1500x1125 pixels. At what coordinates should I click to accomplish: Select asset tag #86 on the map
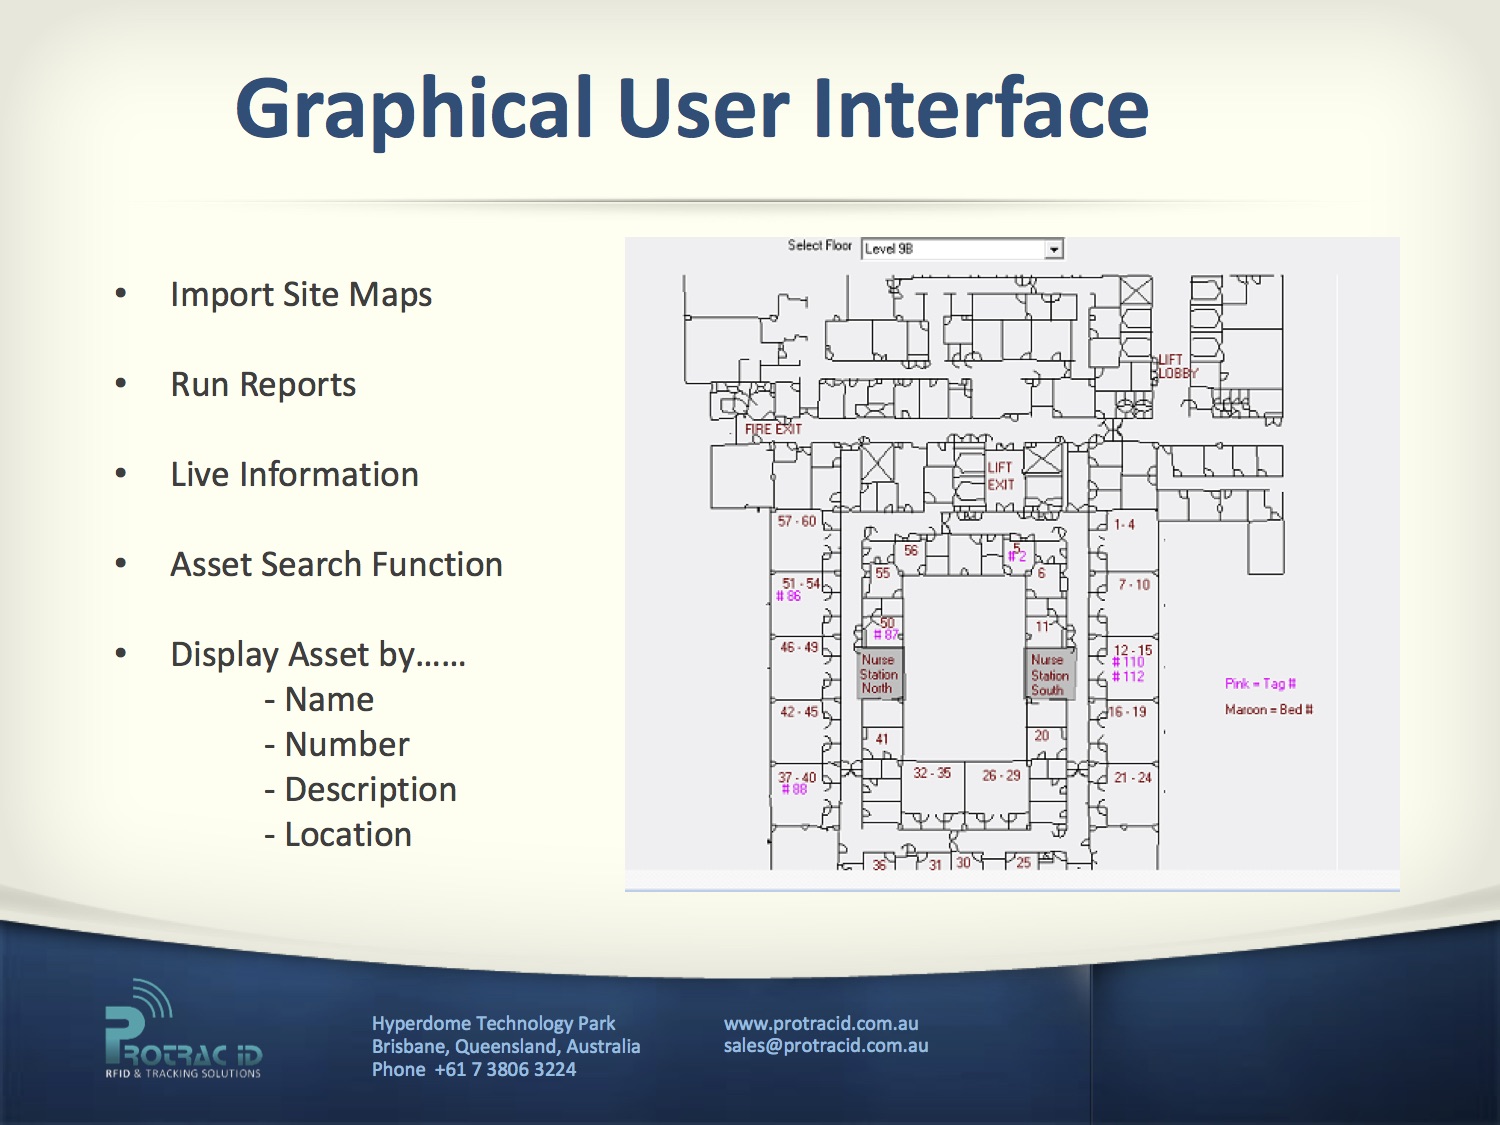(x=789, y=597)
